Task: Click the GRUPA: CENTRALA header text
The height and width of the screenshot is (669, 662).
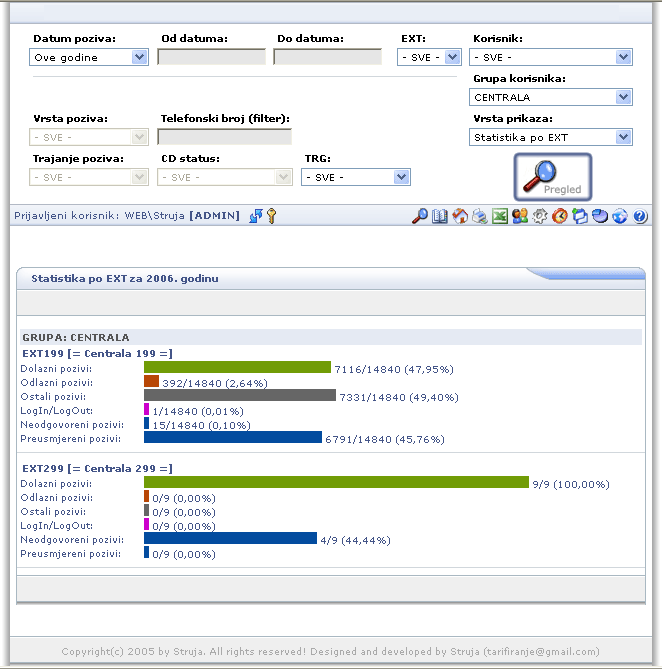Action: pyautogui.click(x=75, y=337)
